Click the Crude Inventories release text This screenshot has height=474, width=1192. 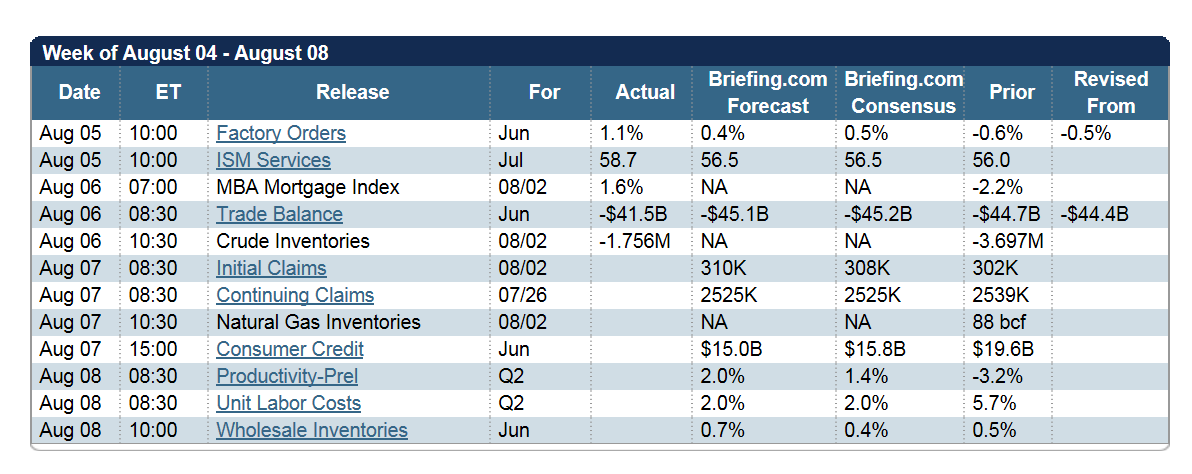[x=293, y=241]
